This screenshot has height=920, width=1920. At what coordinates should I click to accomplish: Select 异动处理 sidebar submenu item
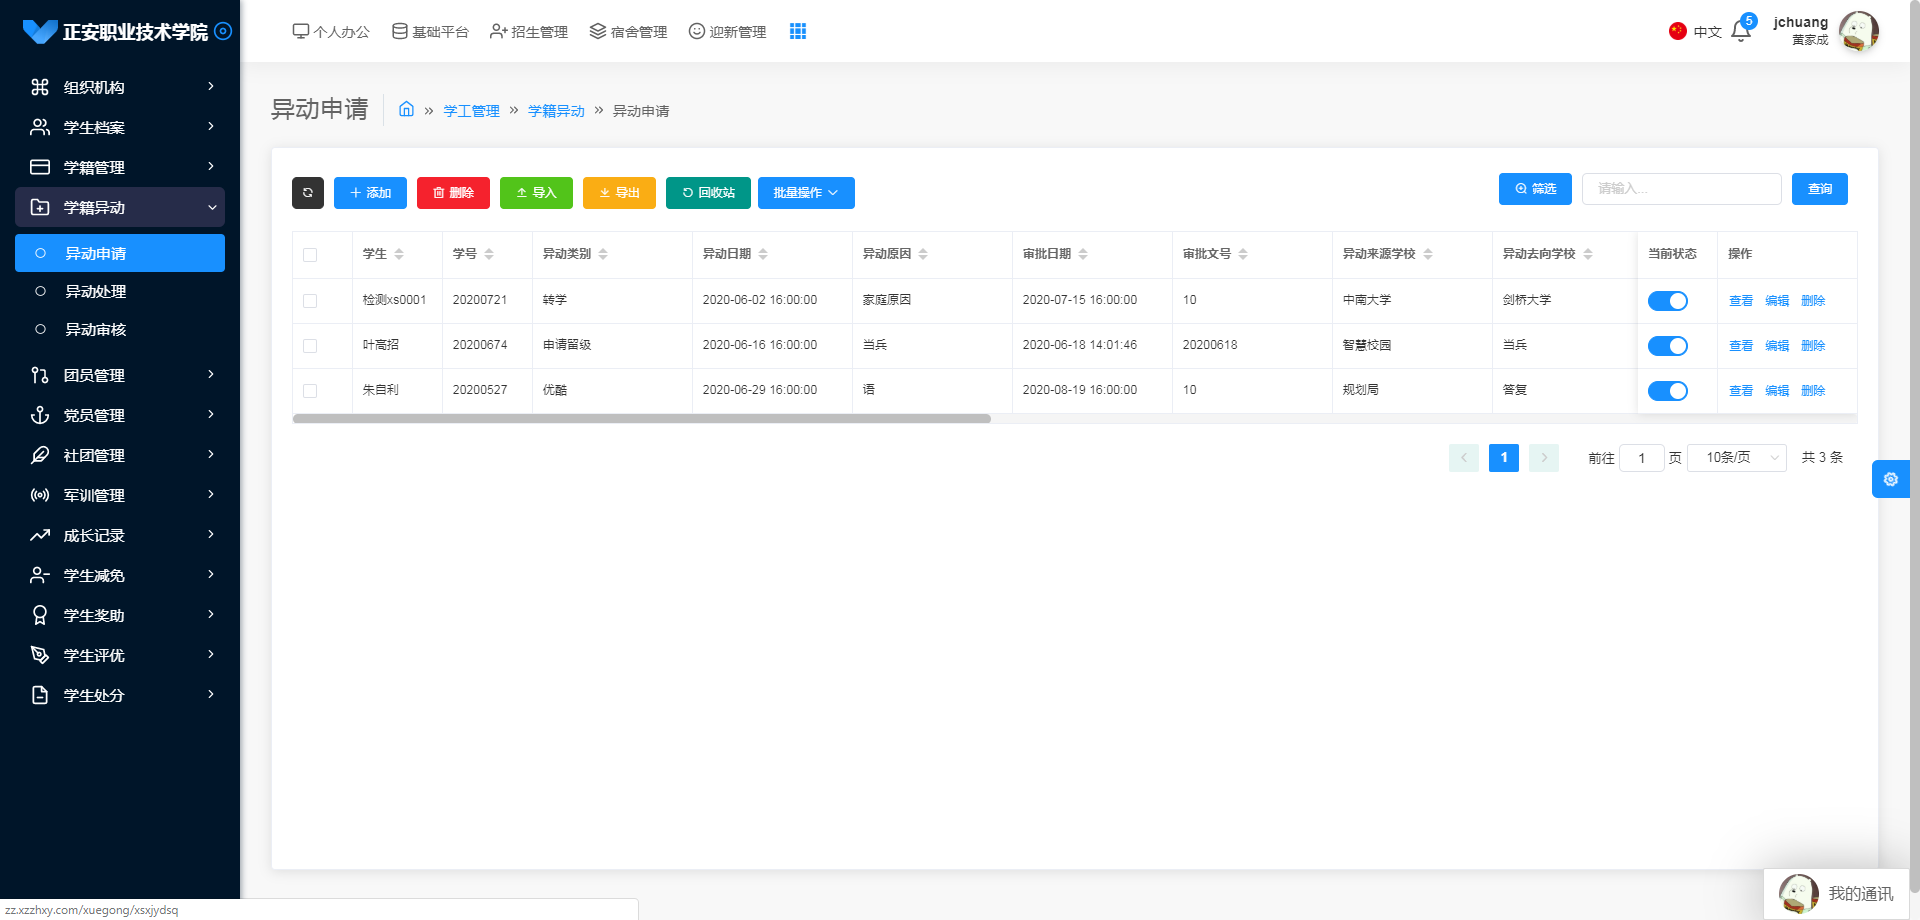120,291
